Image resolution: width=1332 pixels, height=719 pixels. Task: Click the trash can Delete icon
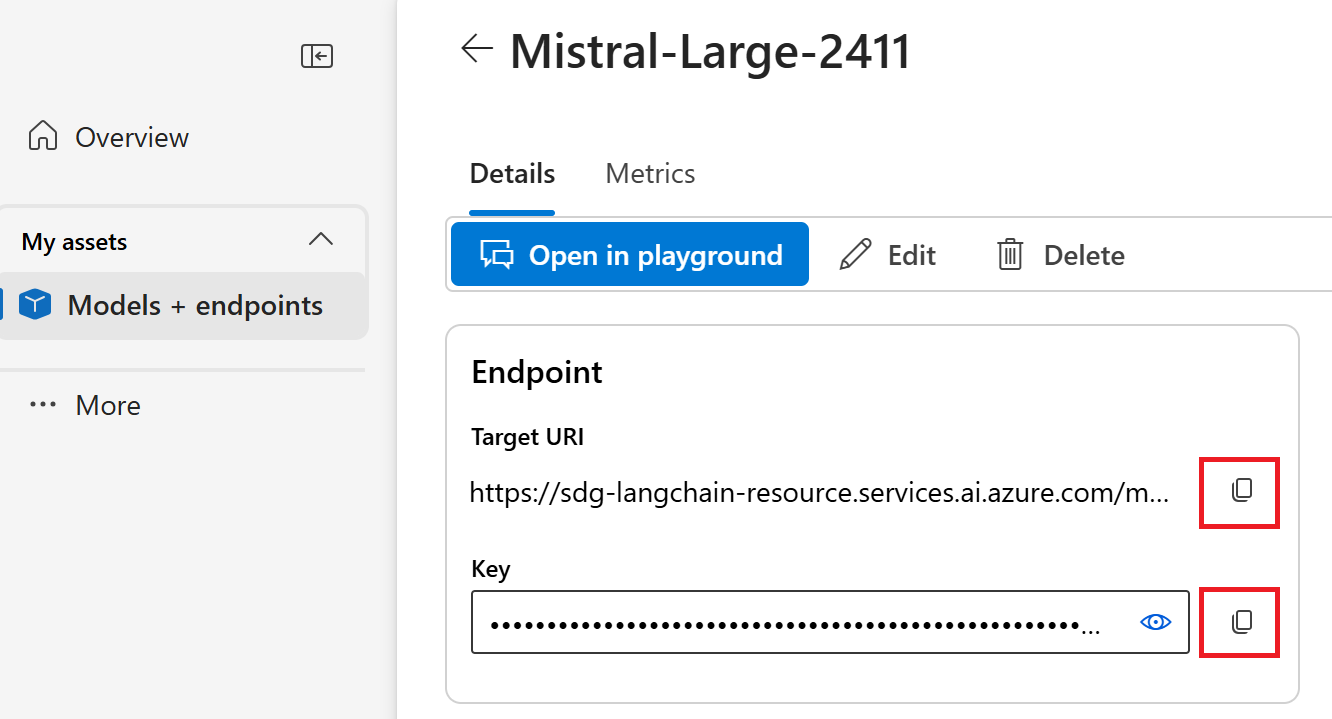click(1011, 255)
